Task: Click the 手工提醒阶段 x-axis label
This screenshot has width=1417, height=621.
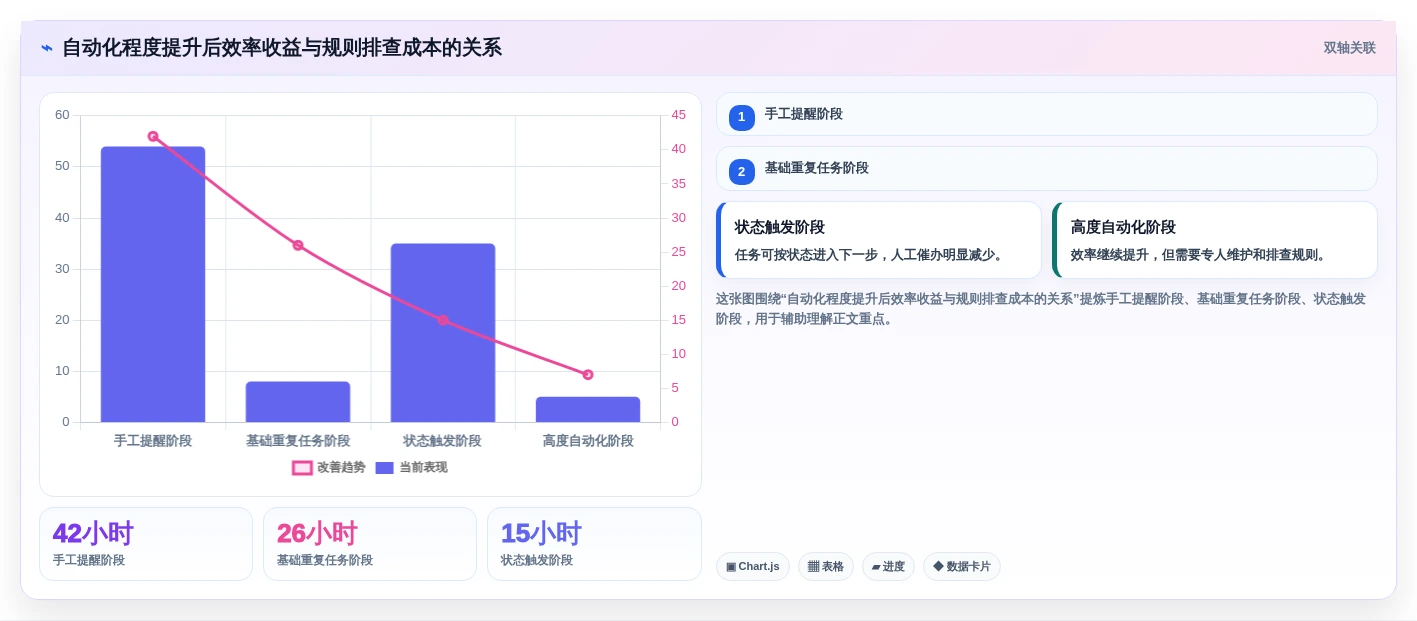Action: point(153,441)
